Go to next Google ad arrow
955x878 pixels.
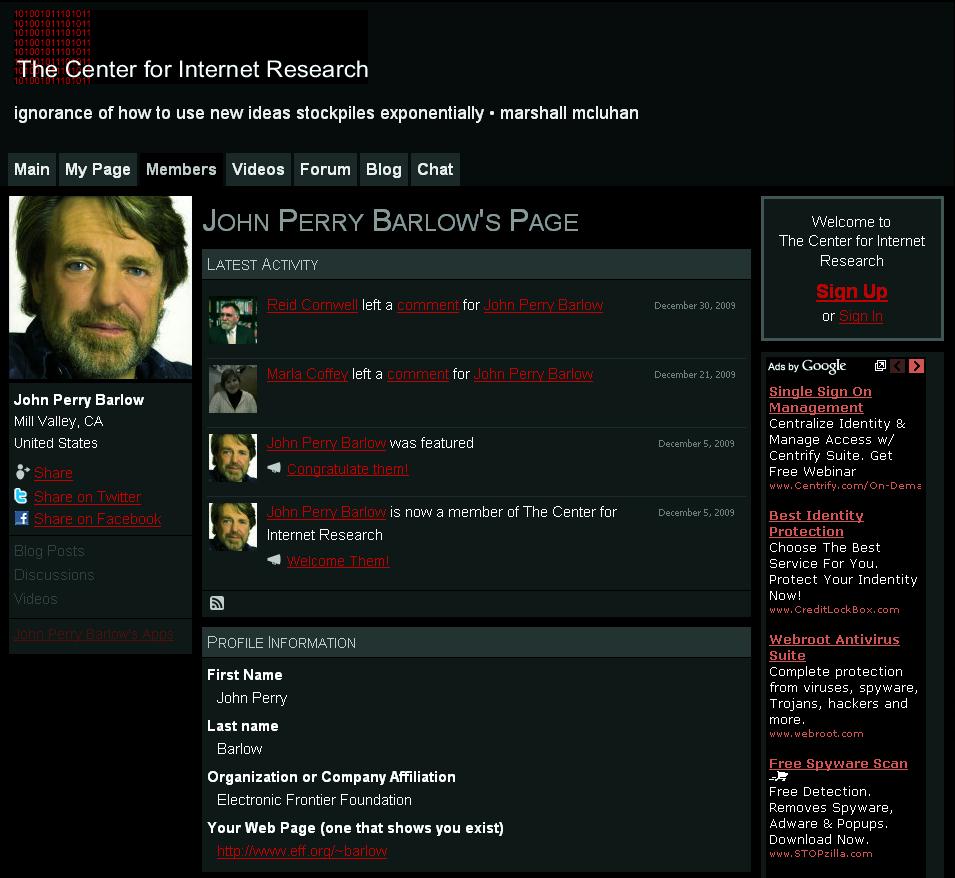pyautogui.click(x=916, y=366)
